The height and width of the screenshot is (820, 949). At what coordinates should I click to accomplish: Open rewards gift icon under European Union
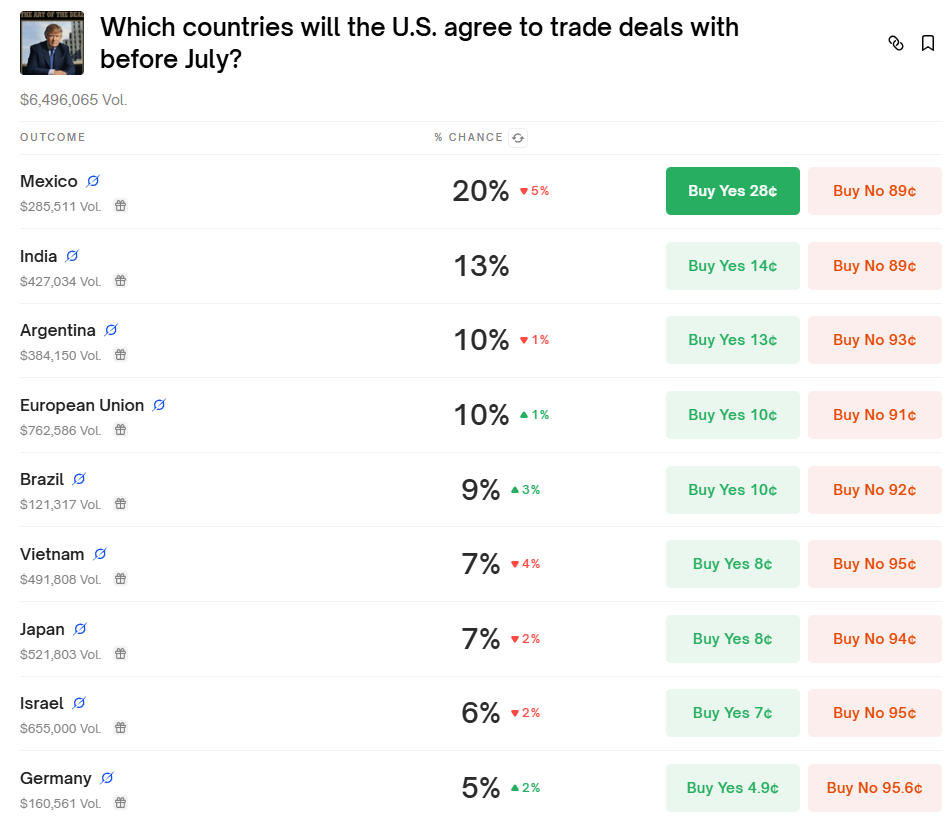click(x=121, y=430)
